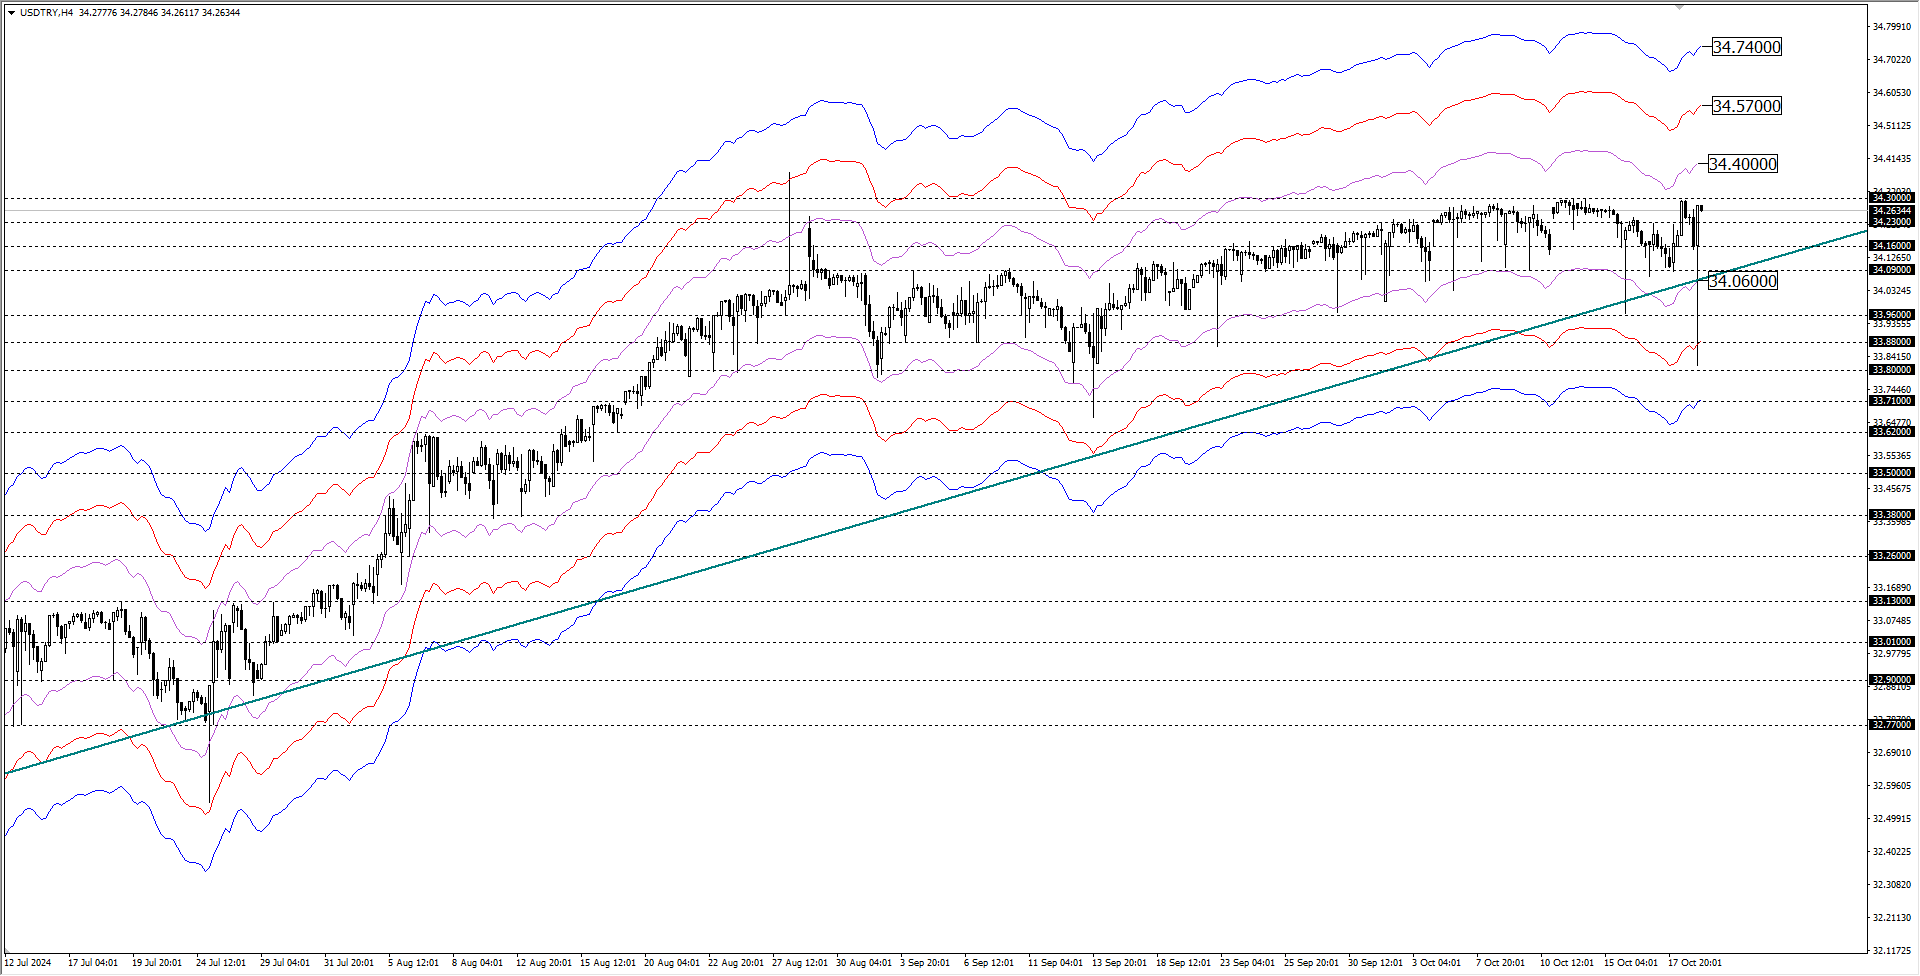This screenshot has height=976, width=1920.
Task: Click the 33.80000 level price tag
Action: point(1892,370)
